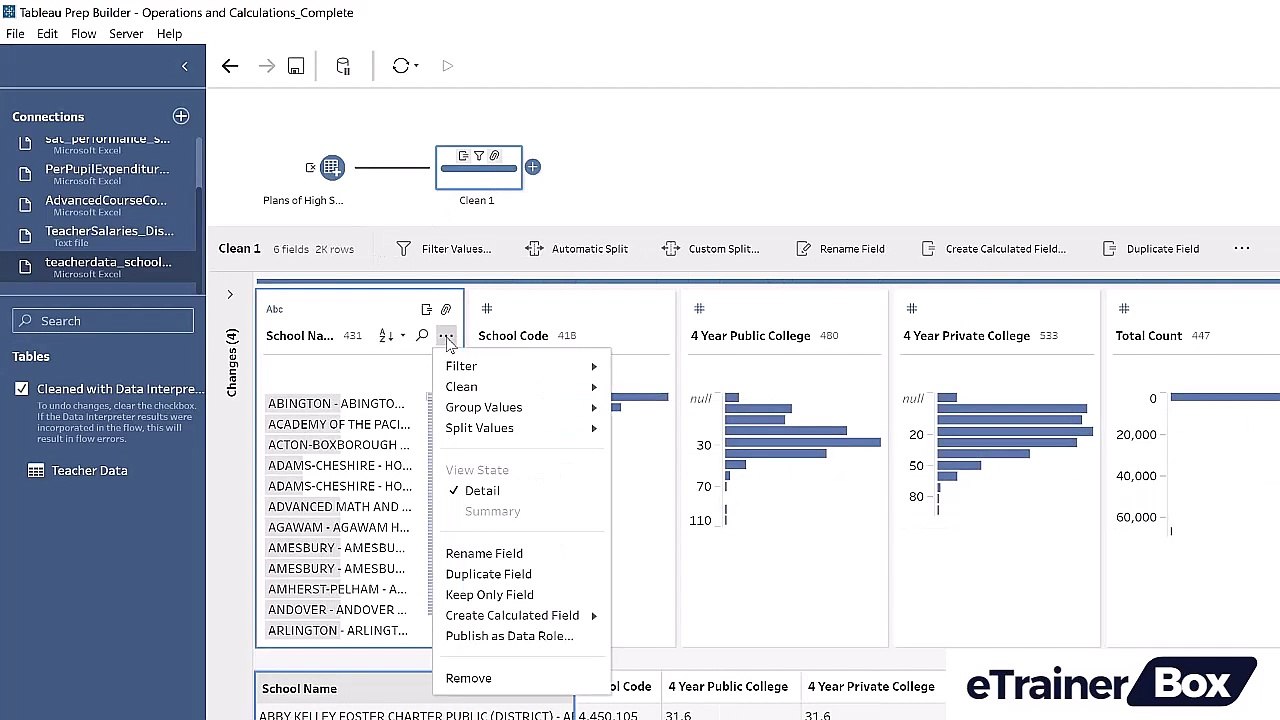Select the PerPupilExpenditur... connection
The width and height of the screenshot is (1280, 720).
(103, 173)
